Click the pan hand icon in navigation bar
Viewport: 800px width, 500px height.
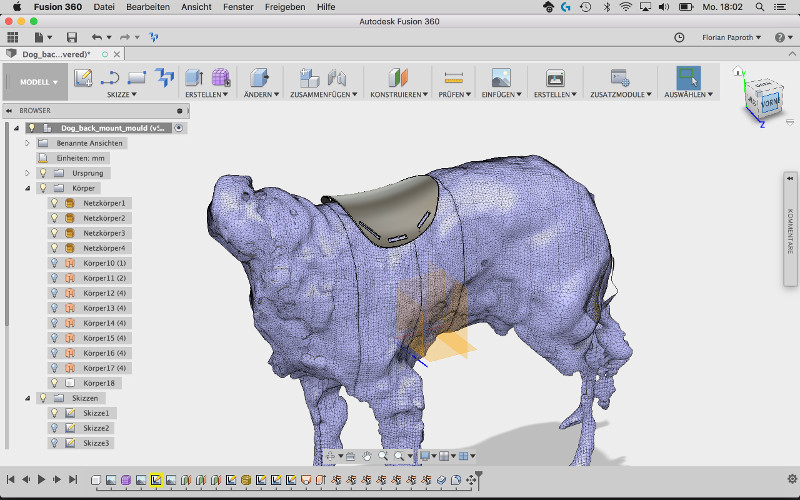[x=367, y=456]
